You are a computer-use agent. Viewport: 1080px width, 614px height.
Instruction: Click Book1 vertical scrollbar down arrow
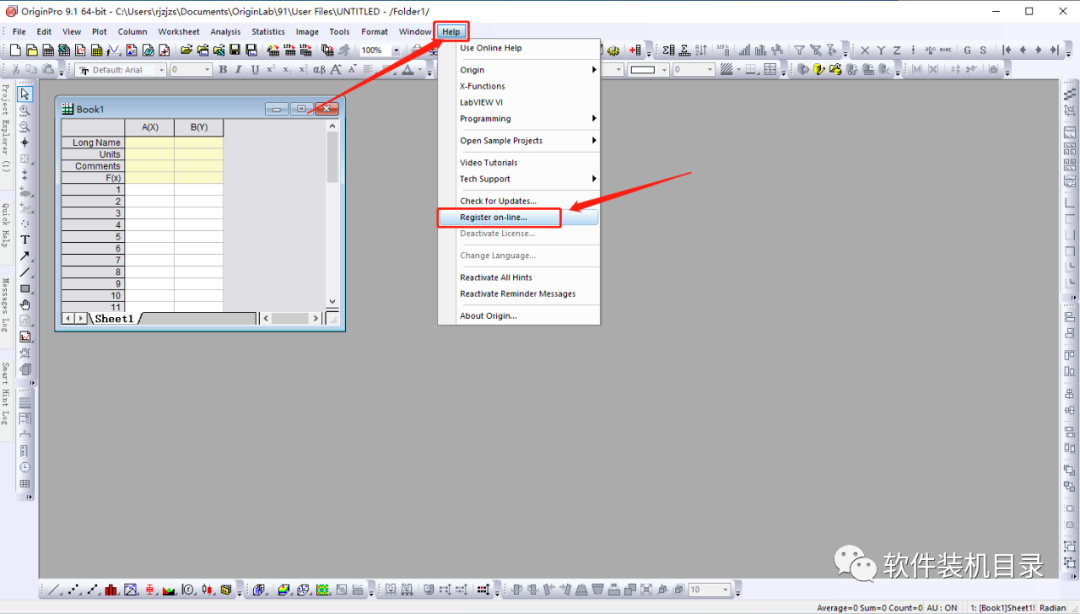(x=332, y=302)
